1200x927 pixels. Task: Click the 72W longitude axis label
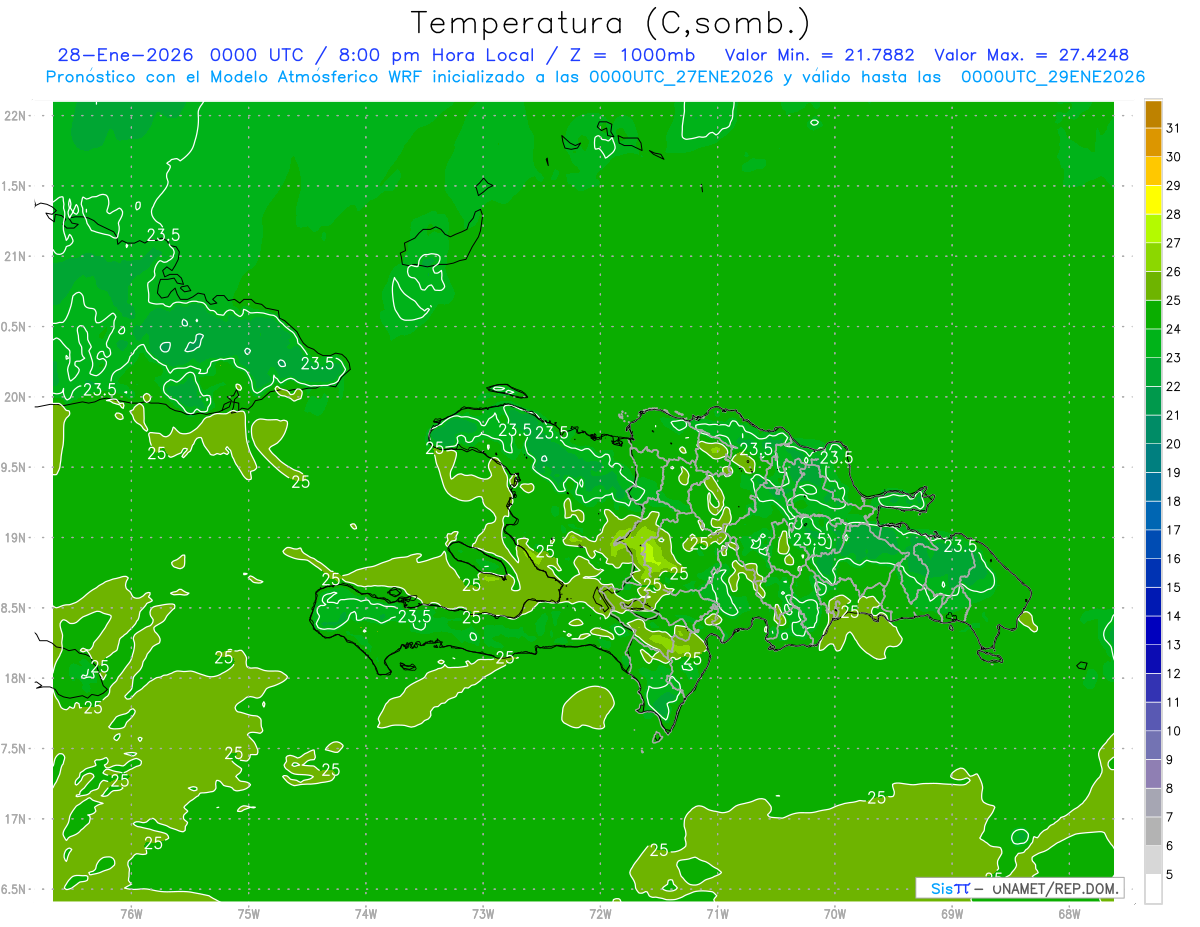[x=600, y=914]
